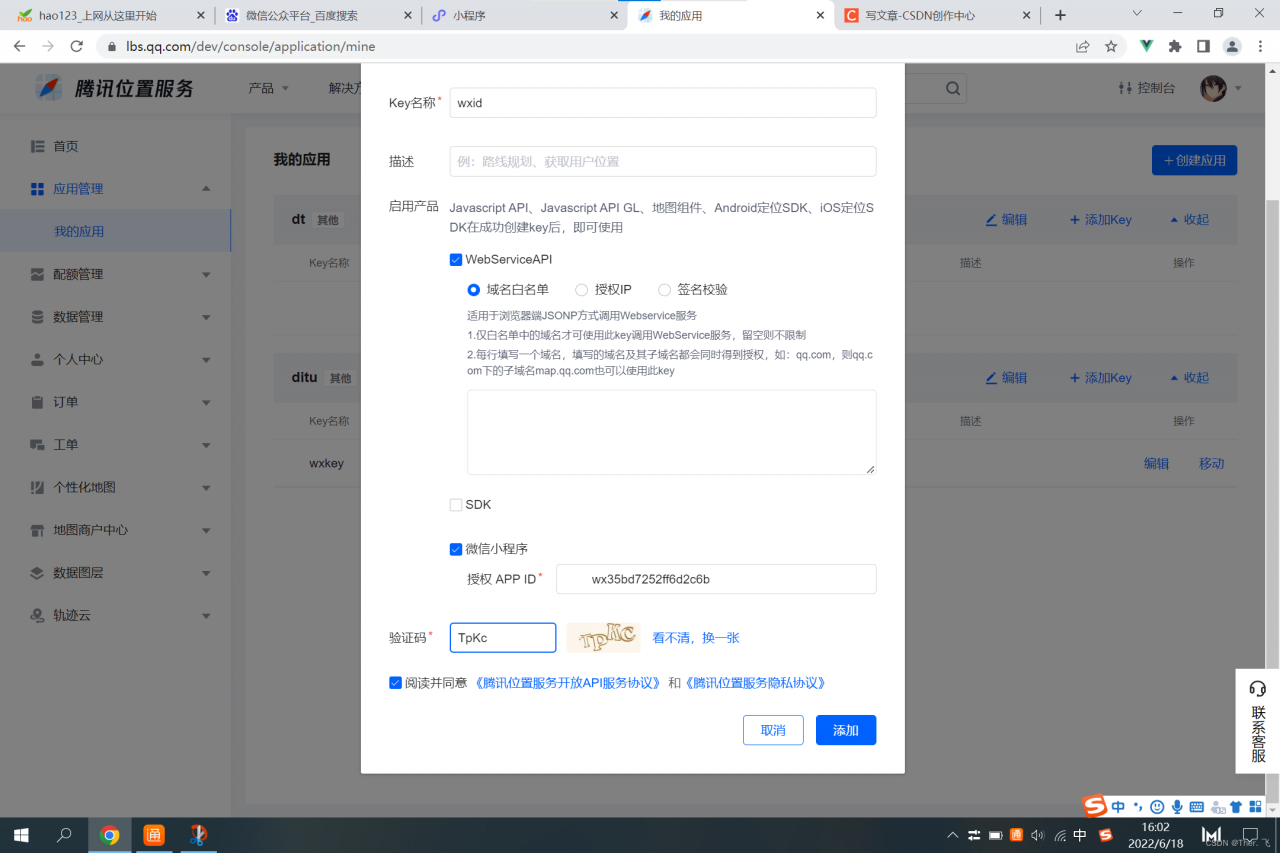Open the extensions puzzle icon
The width and height of the screenshot is (1280, 853).
click(x=1175, y=46)
